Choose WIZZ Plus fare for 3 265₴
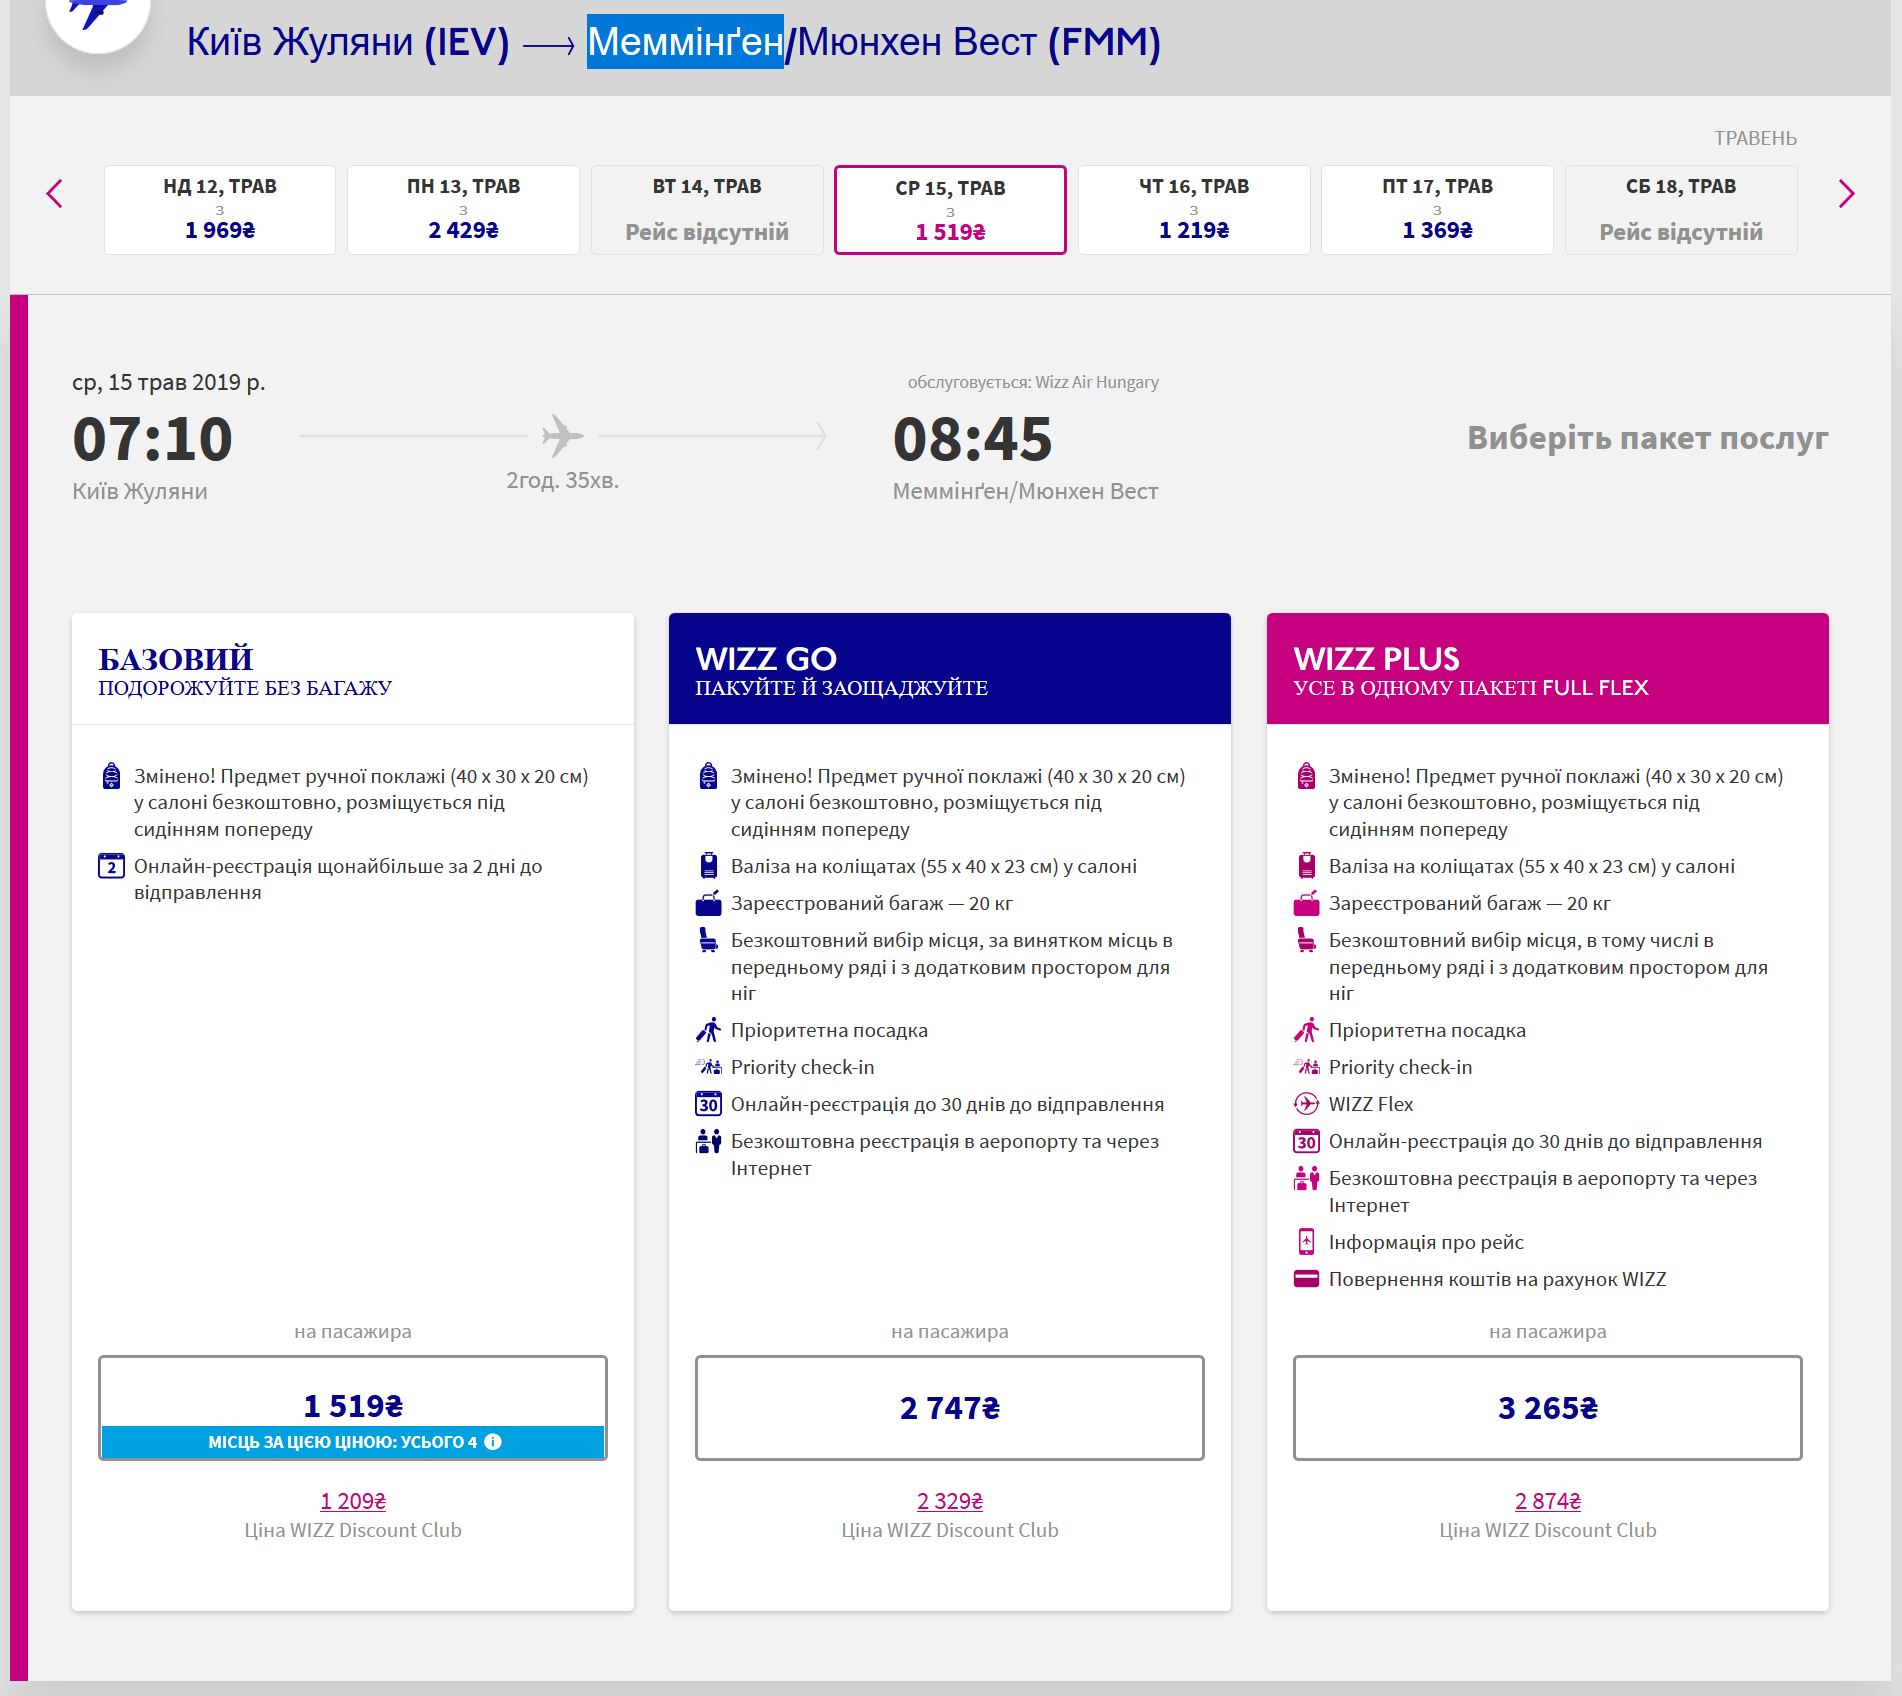This screenshot has height=1696, width=1902. 1547,1407
